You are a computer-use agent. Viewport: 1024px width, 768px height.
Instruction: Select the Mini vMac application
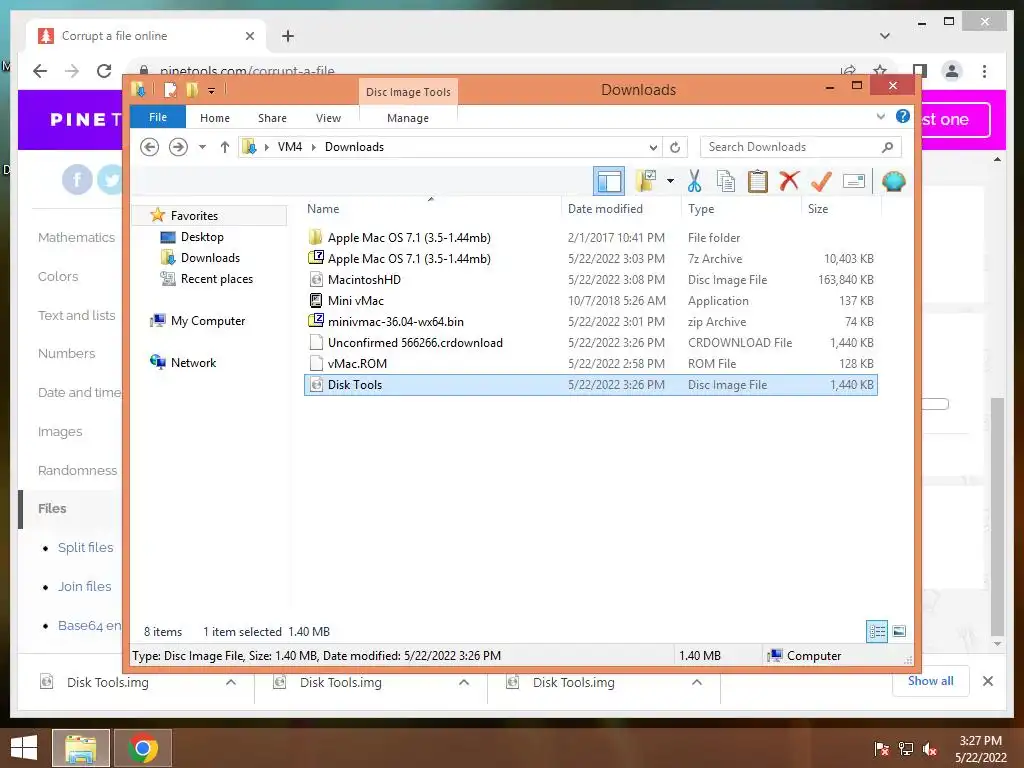click(590, 300)
